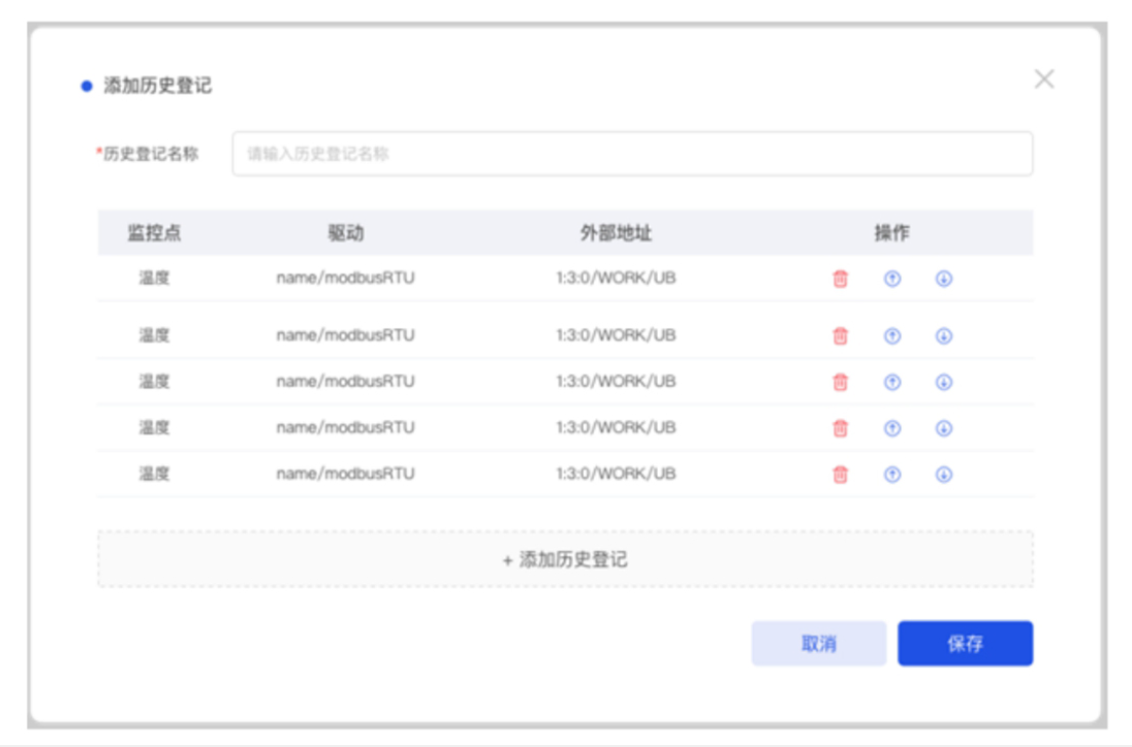
Task: Delete the first 温度 monitoring point row
Action: 841,280
